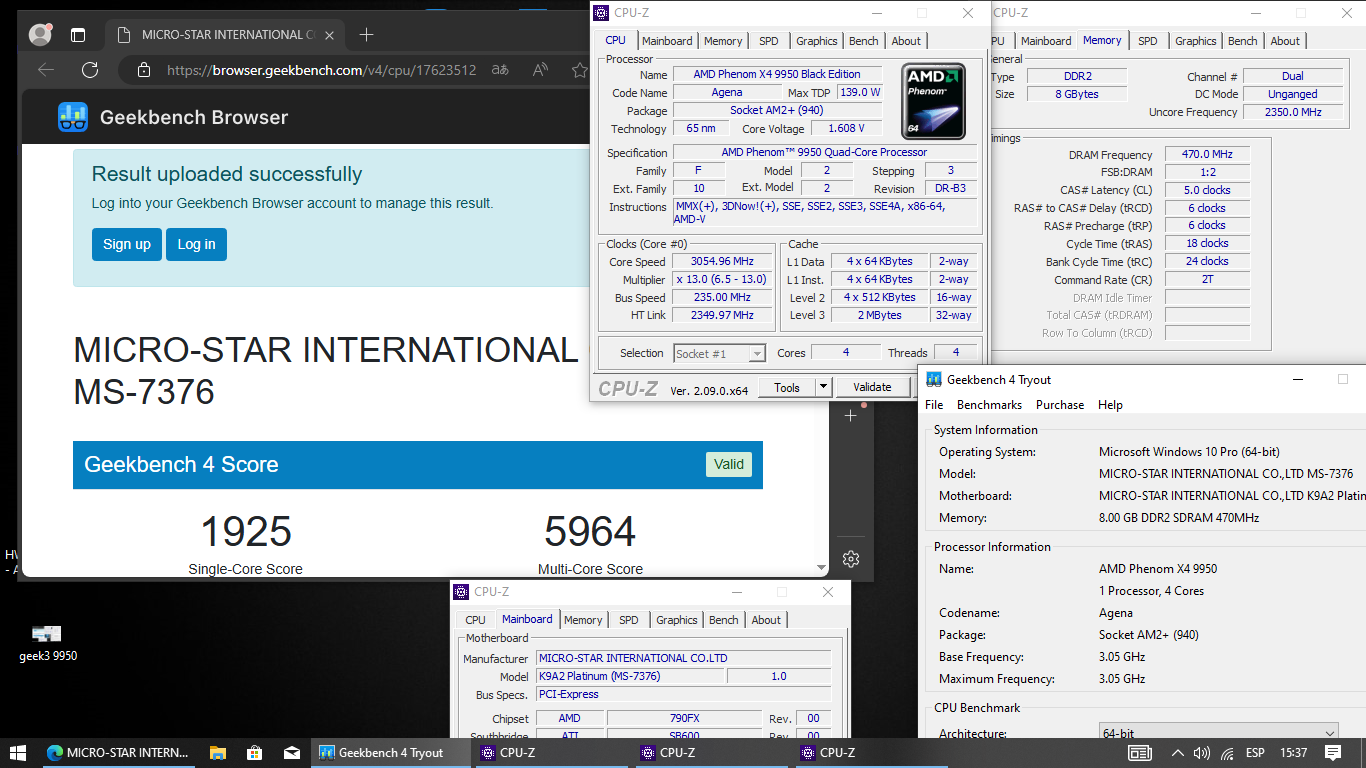Open Memory tab in bottom CPU-Z window
The image size is (1366, 768).
point(583,620)
